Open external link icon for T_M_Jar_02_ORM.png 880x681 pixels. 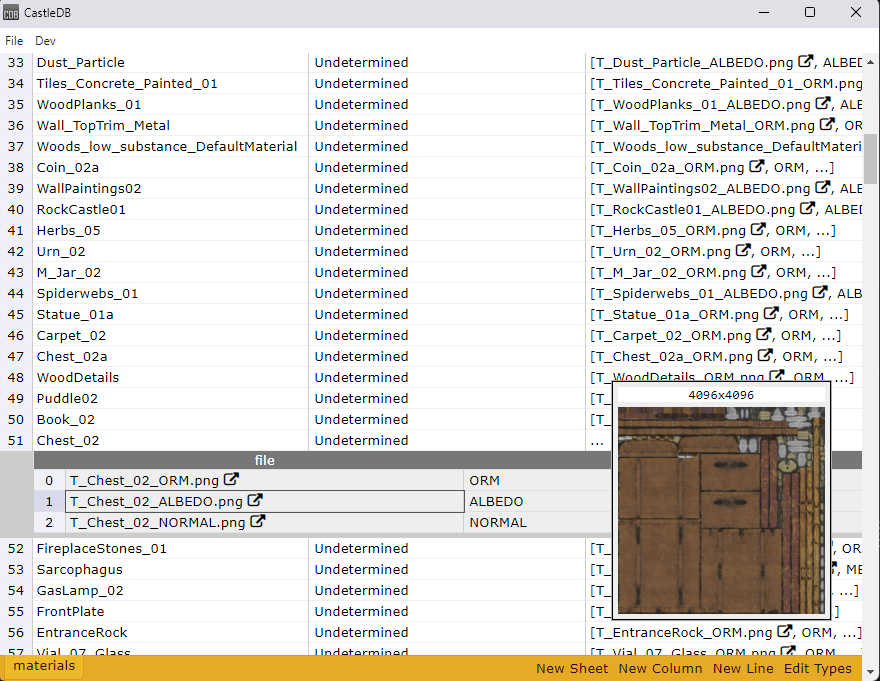759,271
